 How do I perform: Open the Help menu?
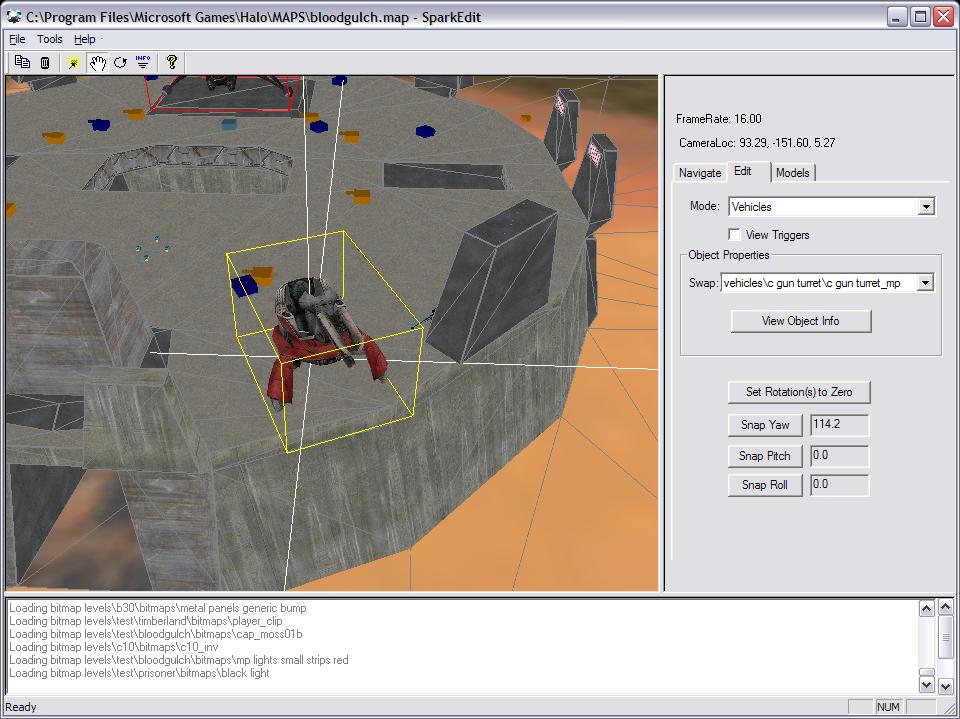(84, 39)
